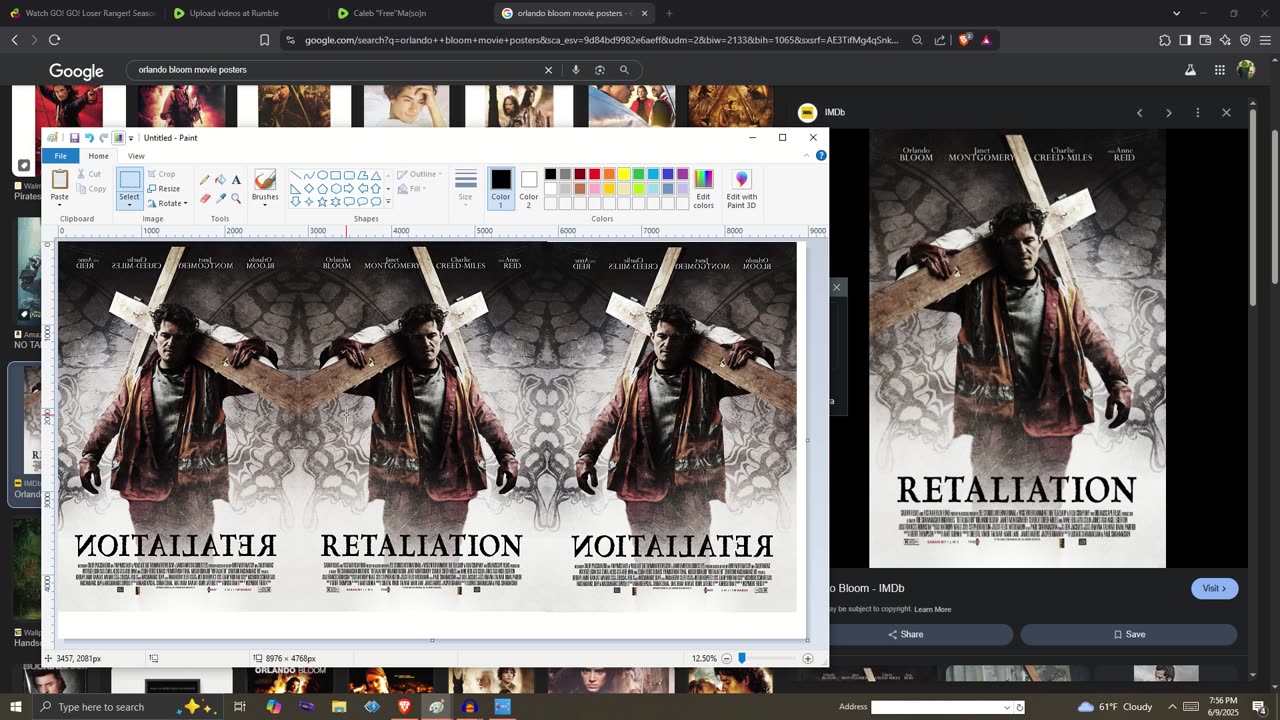The height and width of the screenshot is (720, 1280).
Task: Open the File menu in Paint
Action: coord(61,156)
